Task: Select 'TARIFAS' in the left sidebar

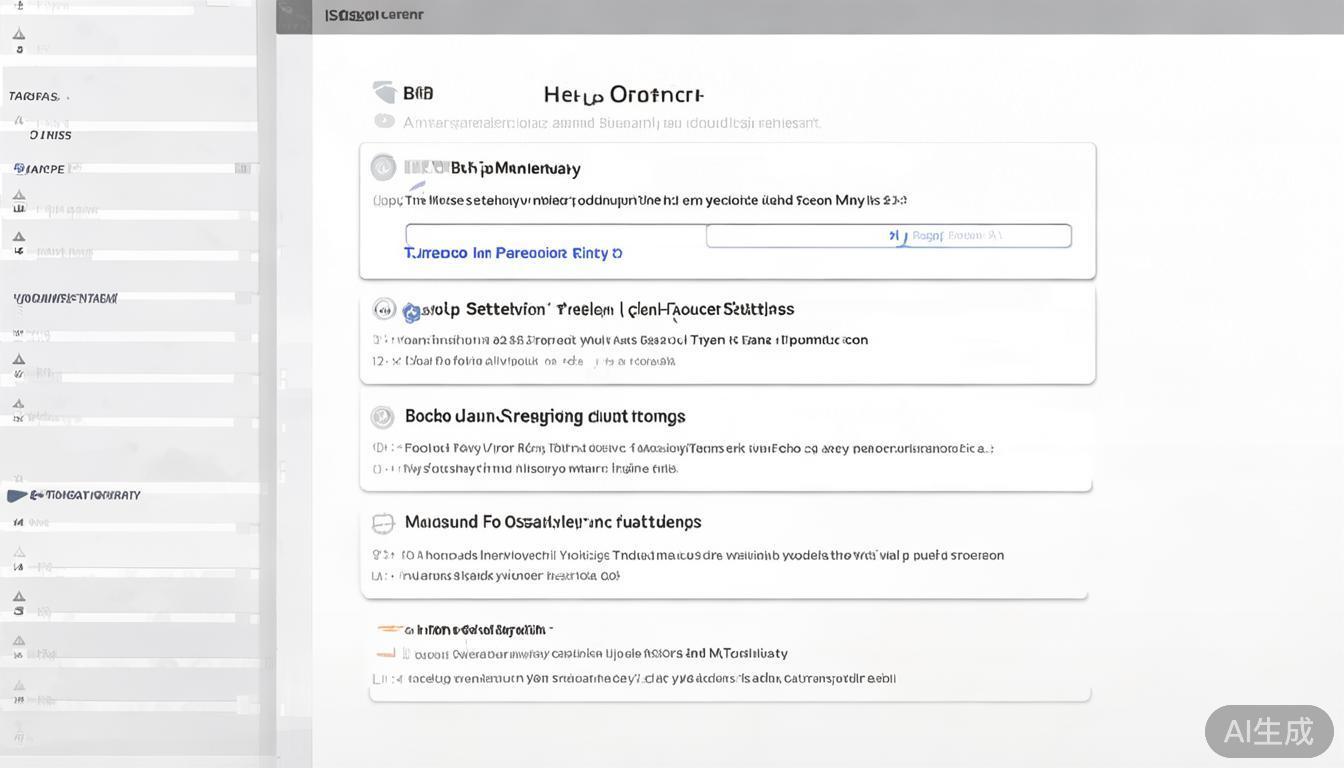Action: (36, 97)
